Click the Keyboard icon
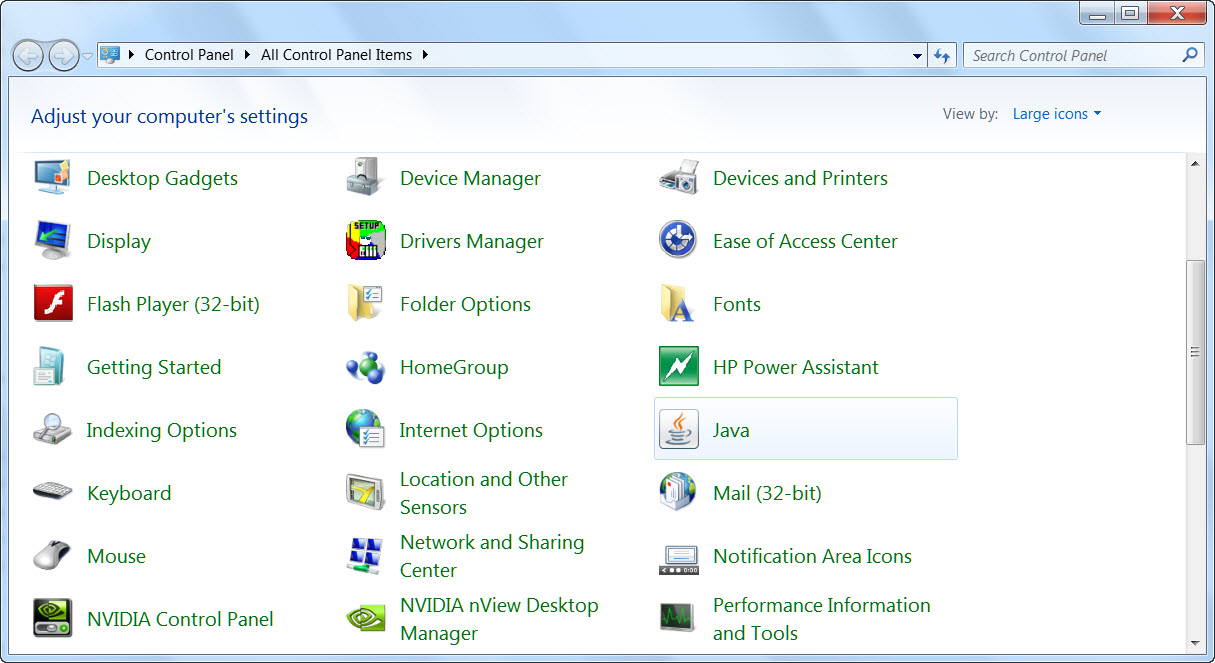This screenshot has height=663, width=1215. coord(53,493)
